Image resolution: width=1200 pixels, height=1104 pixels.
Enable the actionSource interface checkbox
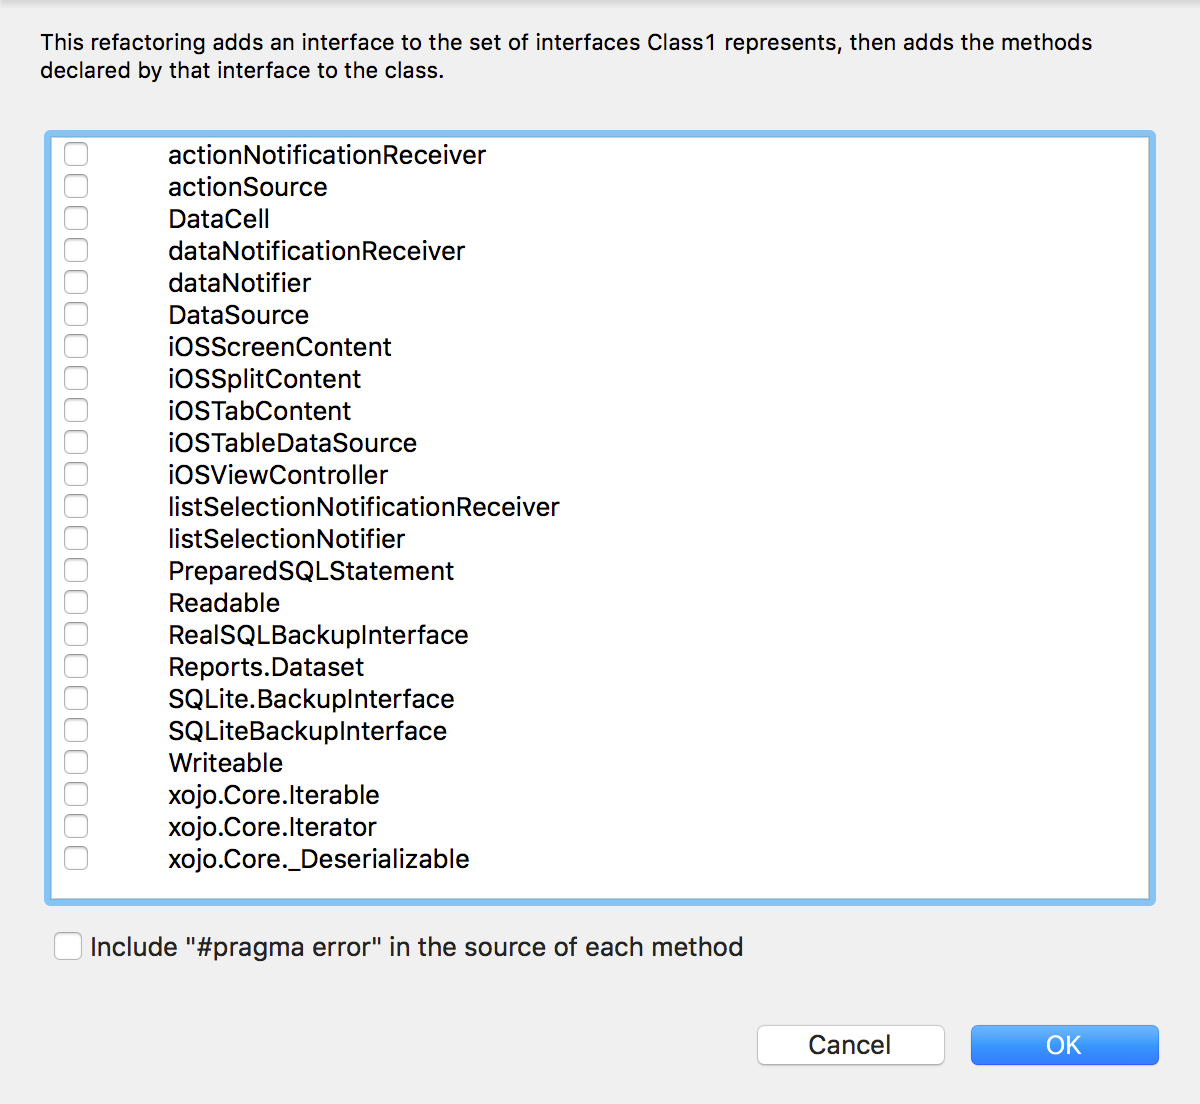[76, 186]
